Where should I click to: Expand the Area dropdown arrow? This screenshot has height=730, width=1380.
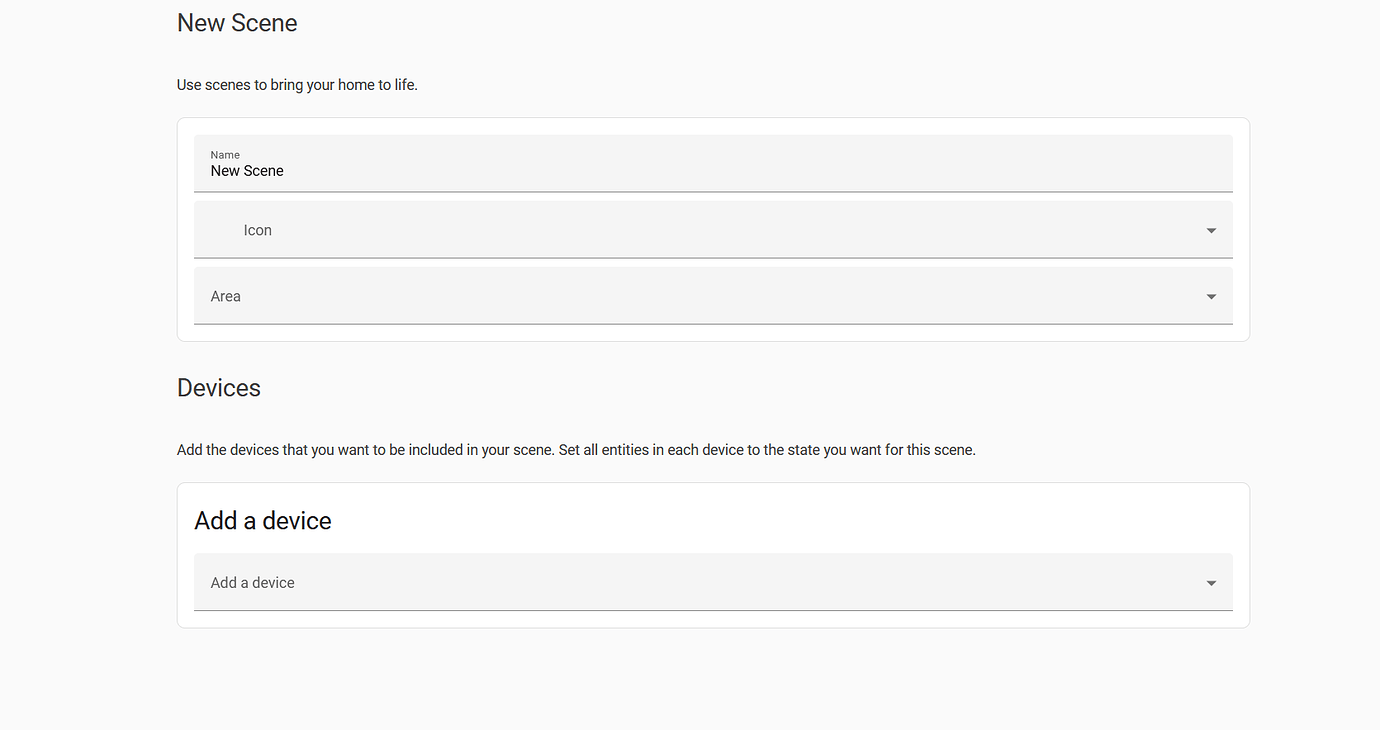coord(1211,297)
